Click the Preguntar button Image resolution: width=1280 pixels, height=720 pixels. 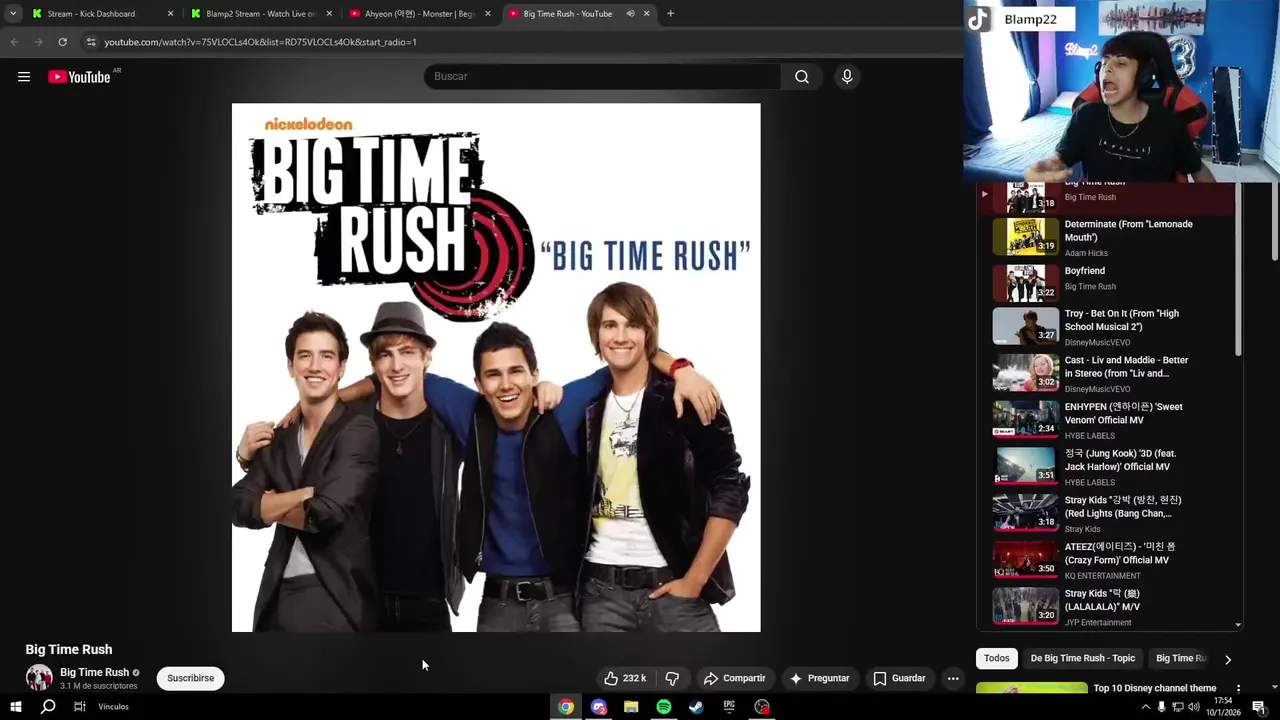point(819,678)
